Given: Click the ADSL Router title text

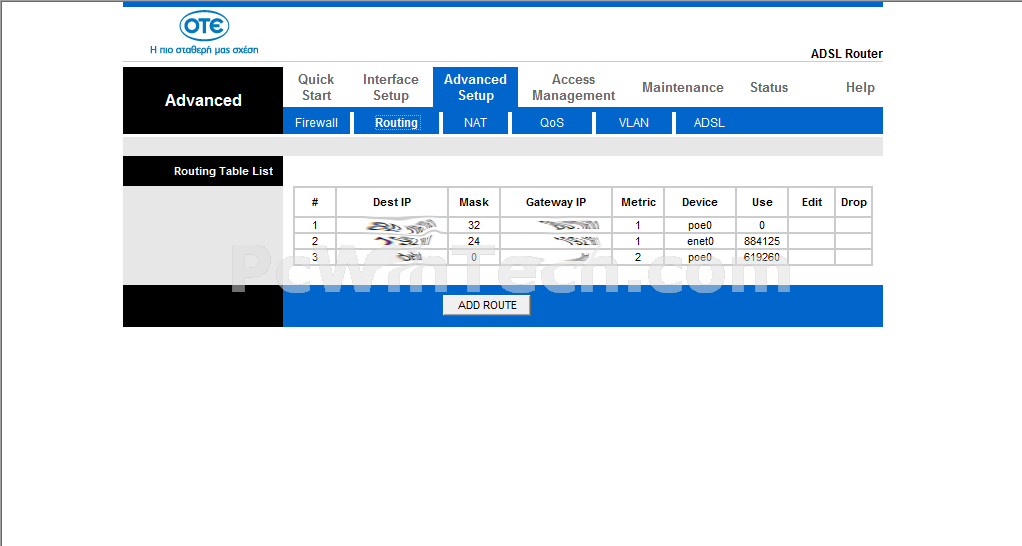Looking at the screenshot, I should tap(846, 54).
